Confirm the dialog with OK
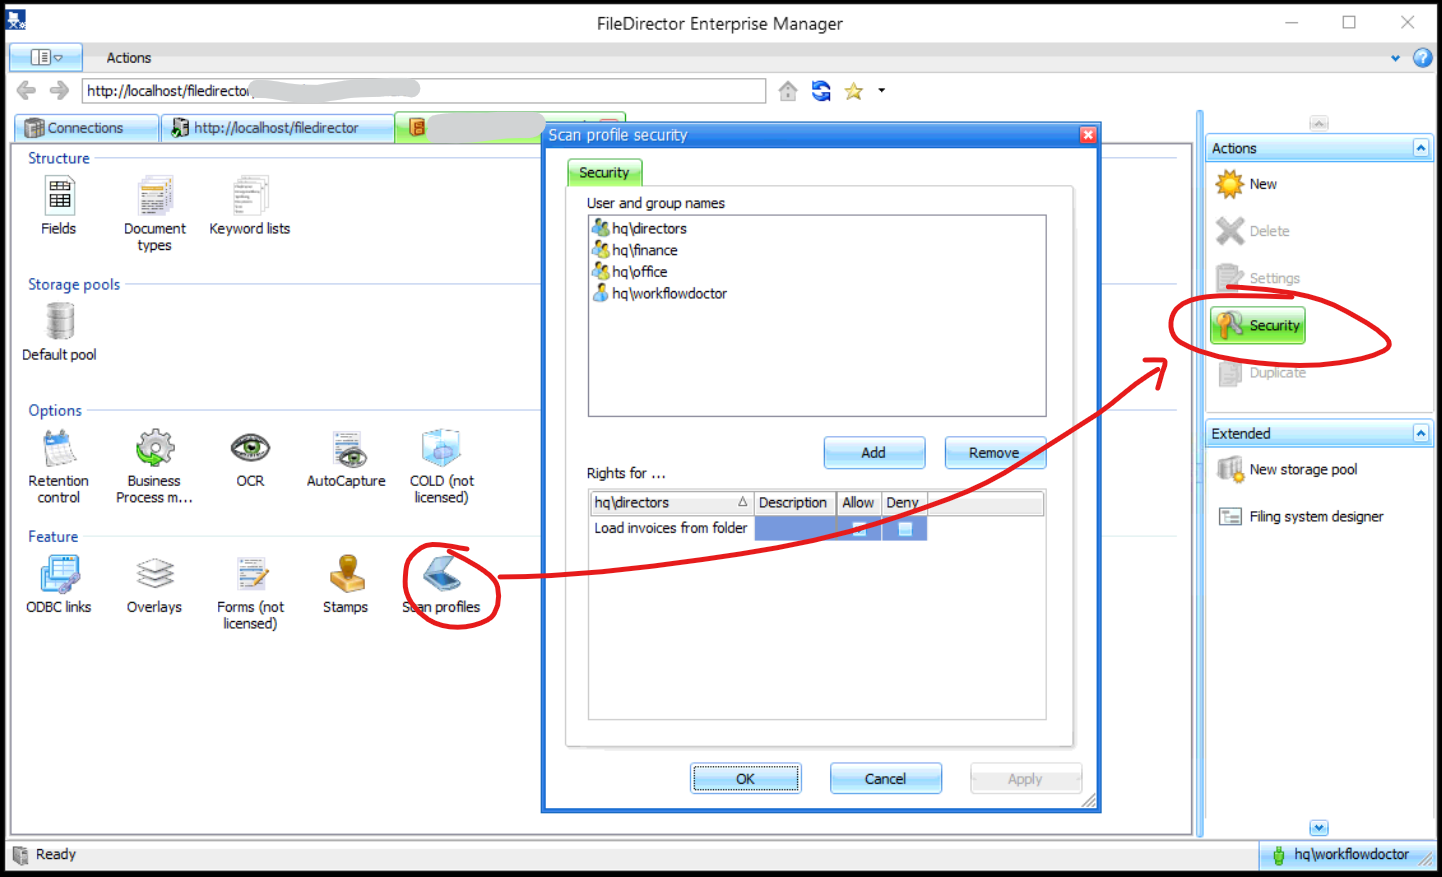 [745, 778]
